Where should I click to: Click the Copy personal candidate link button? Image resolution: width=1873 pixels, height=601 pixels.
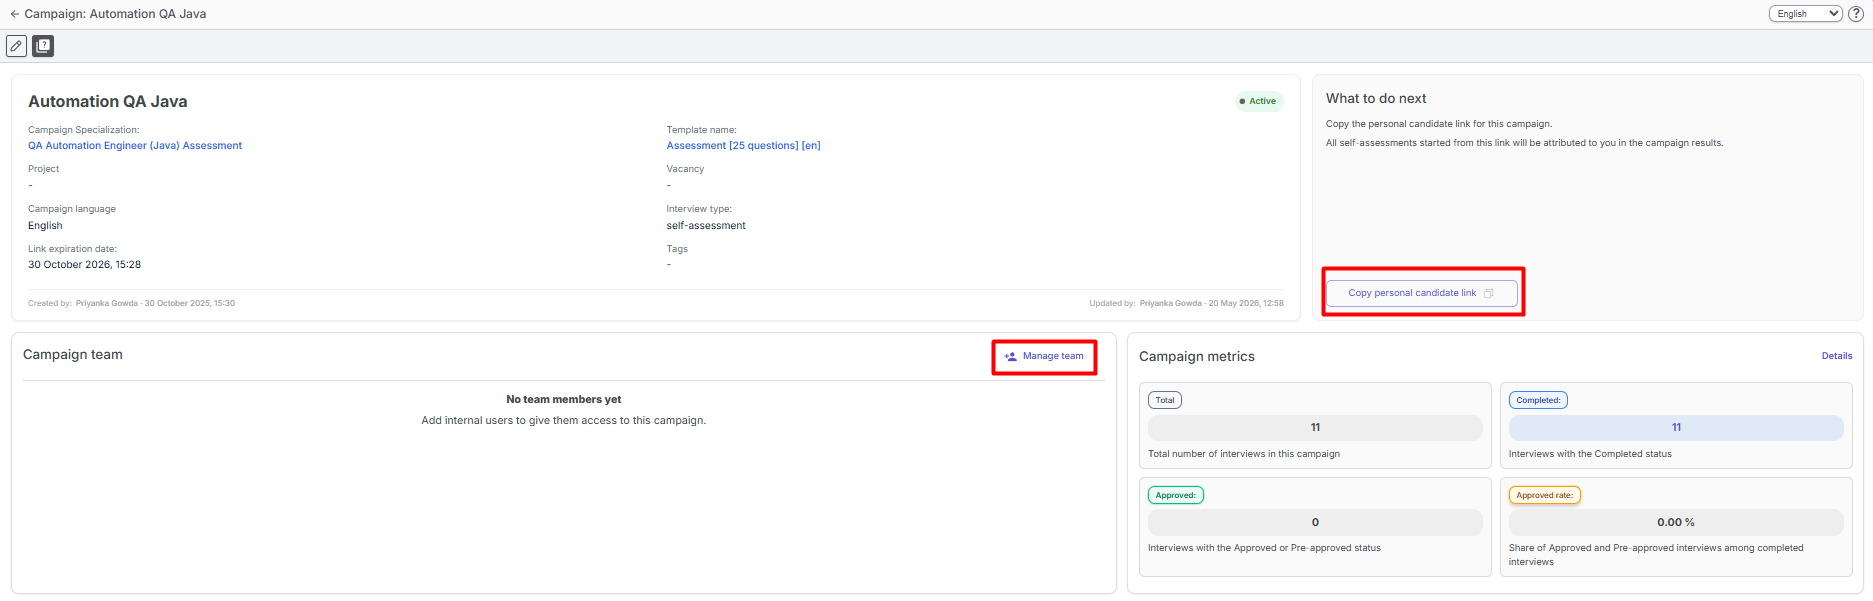(1421, 293)
